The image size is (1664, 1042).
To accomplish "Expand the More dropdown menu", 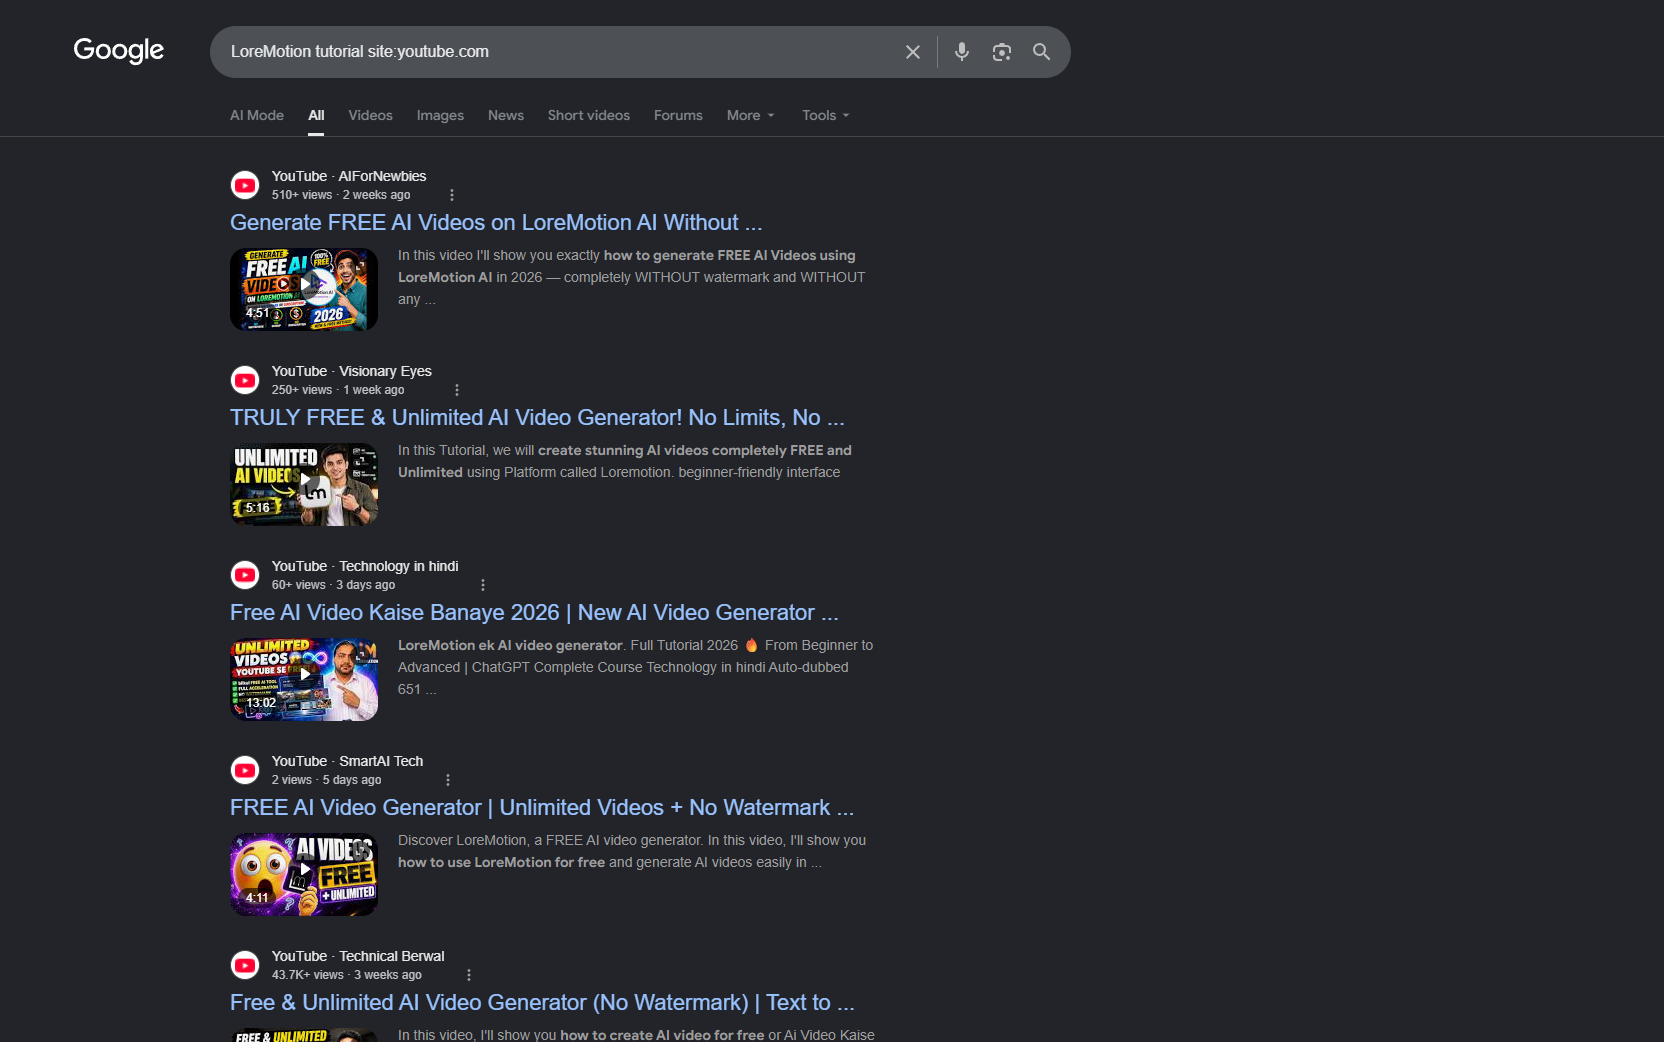I will click(751, 115).
